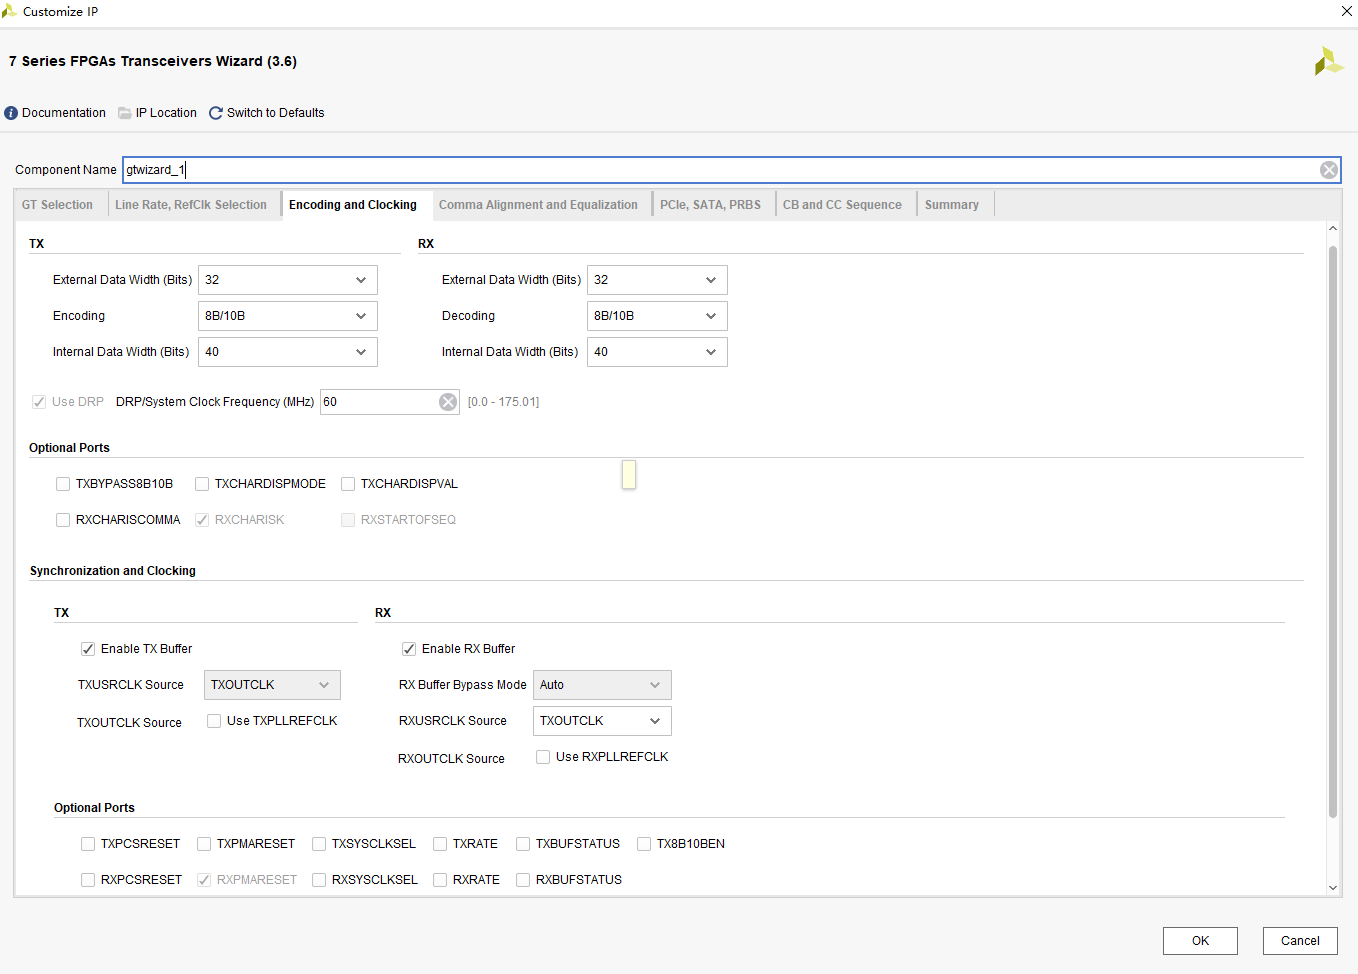Screen dimensions: 1358x974
Task: Click the IP Location link
Action: click(166, 113)
